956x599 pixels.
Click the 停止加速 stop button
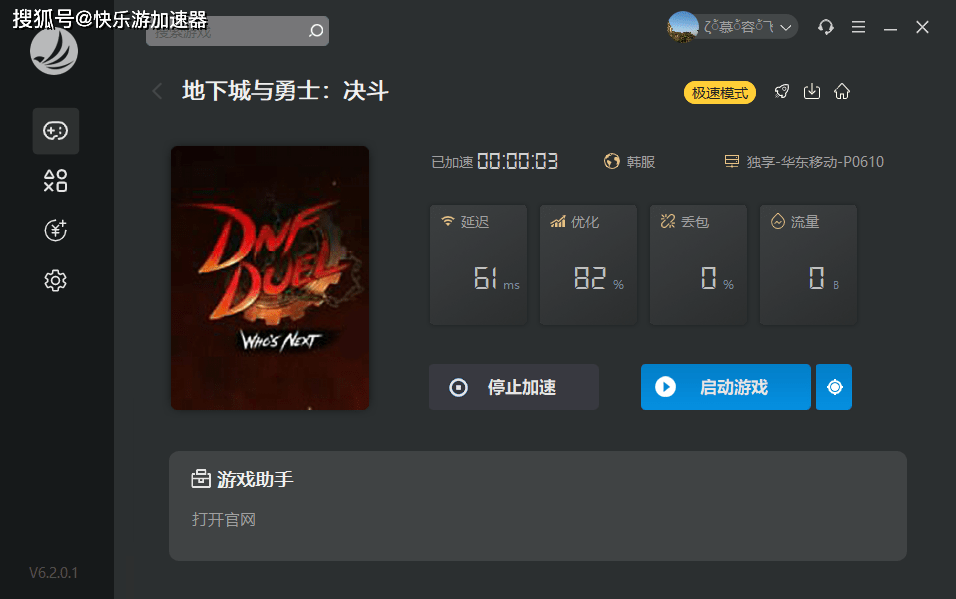[x=514, y=387]
